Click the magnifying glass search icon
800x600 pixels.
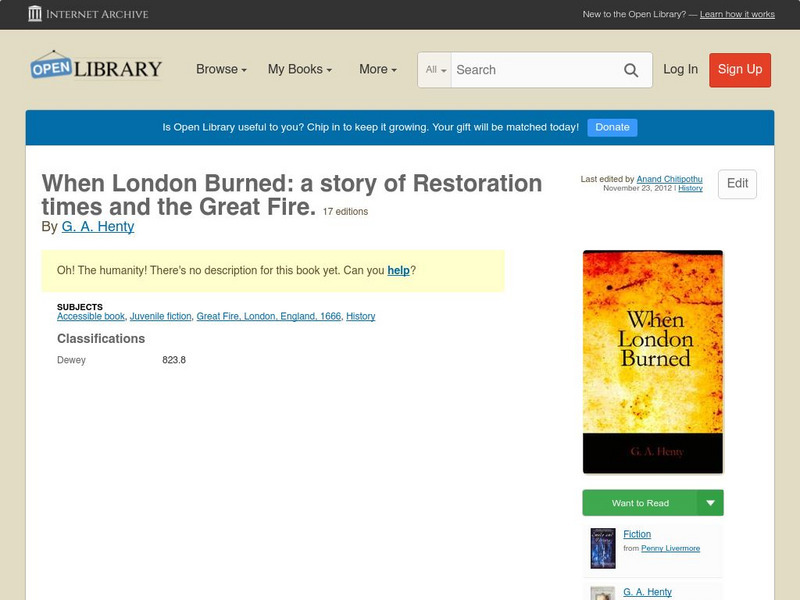tap(631, 70)
